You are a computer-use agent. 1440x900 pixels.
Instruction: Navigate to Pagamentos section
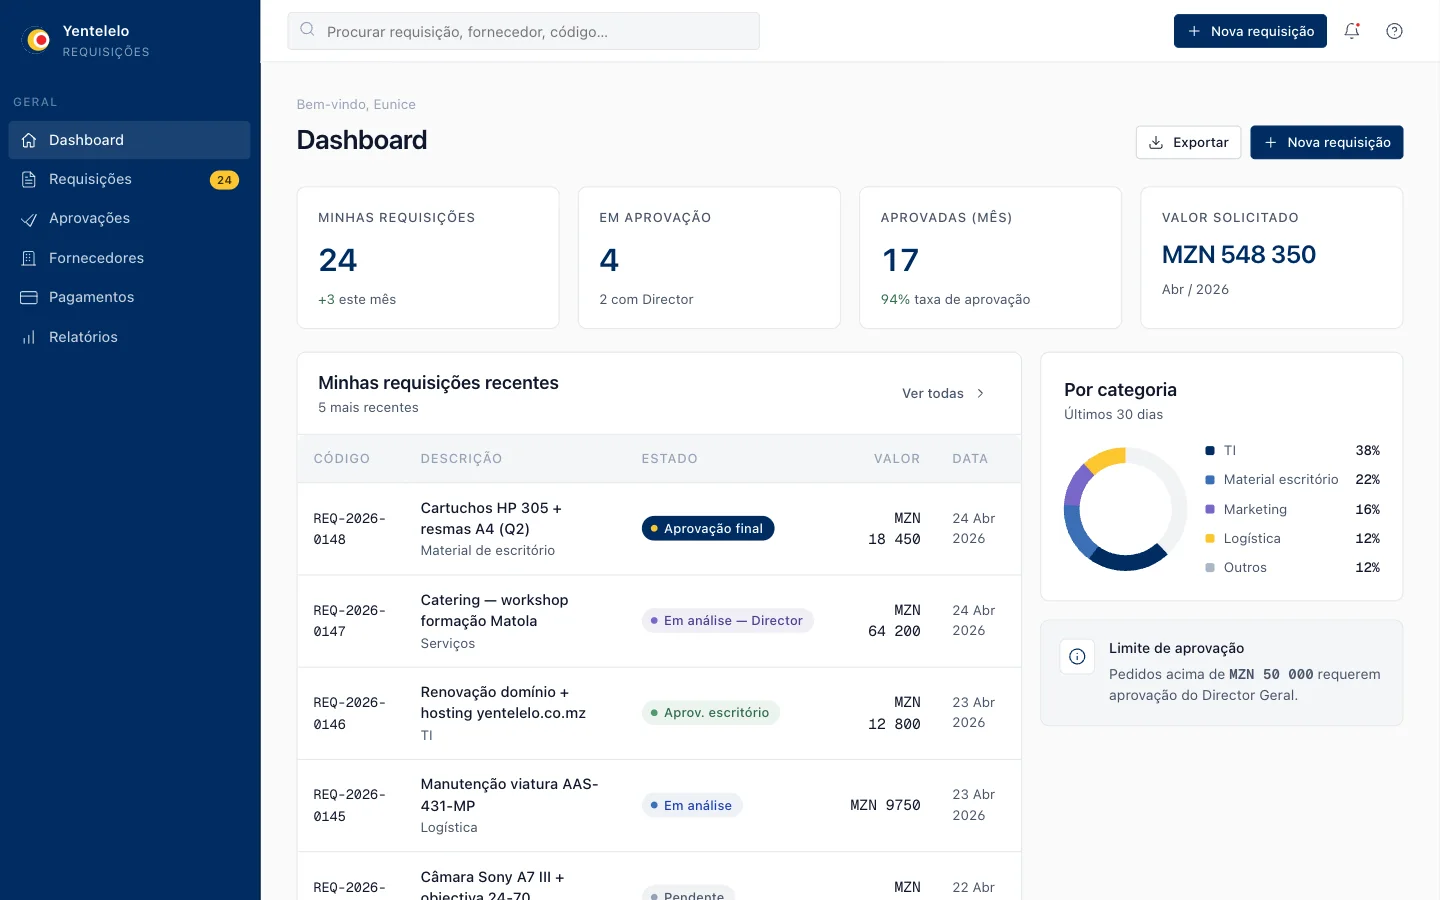click(129, 297)
